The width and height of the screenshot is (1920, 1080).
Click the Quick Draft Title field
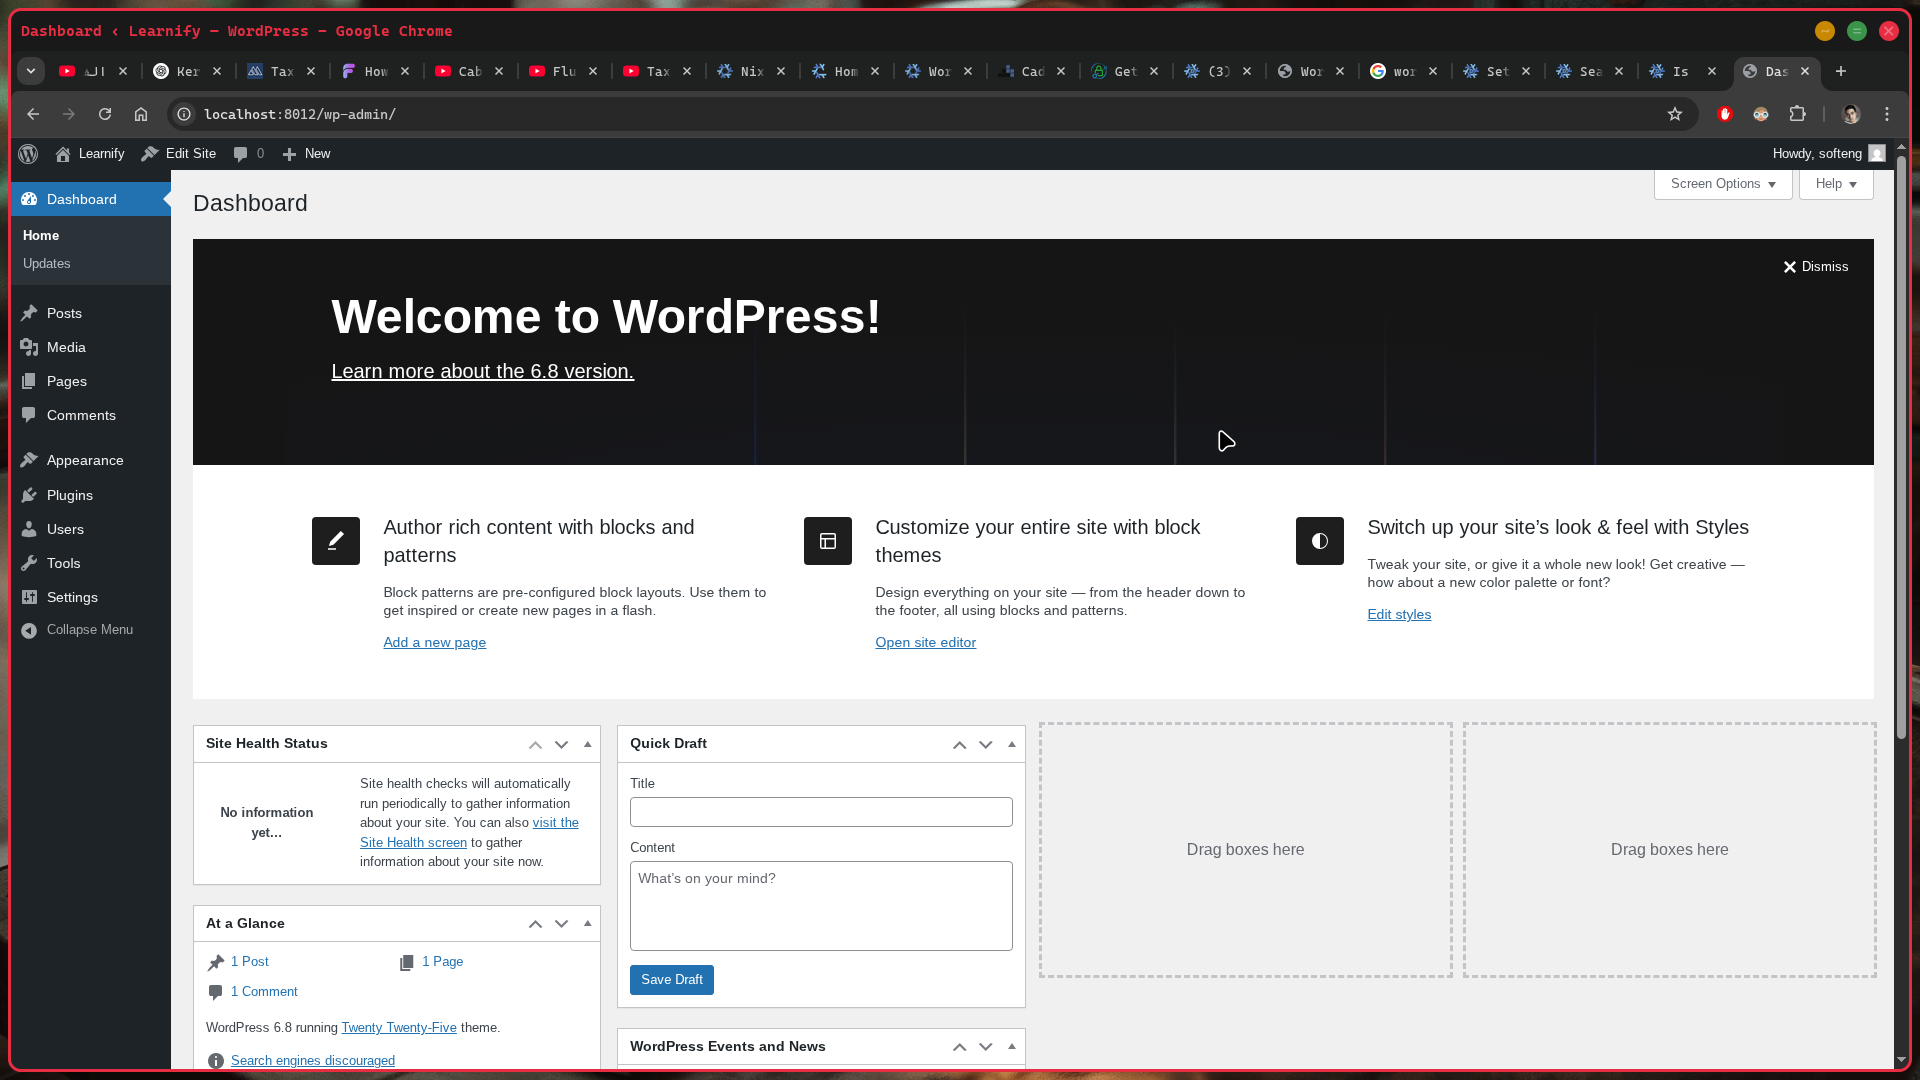click(820, 811)
